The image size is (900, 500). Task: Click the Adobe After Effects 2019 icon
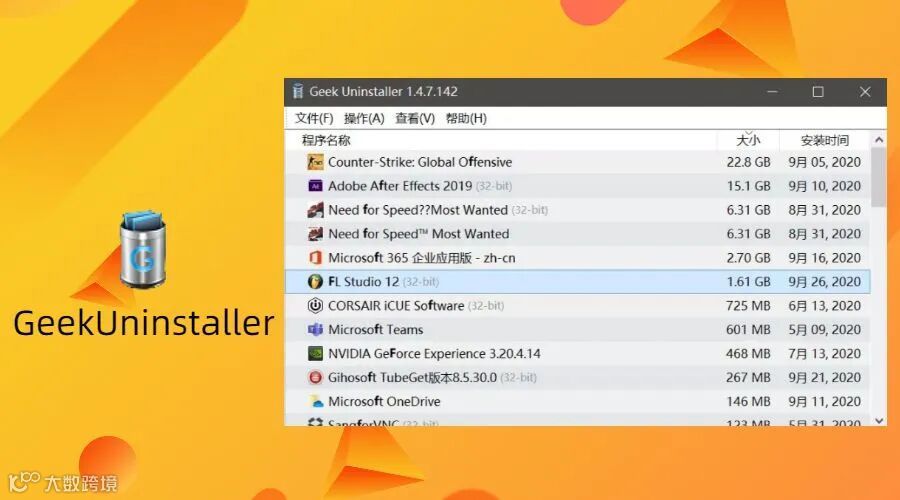315,186
